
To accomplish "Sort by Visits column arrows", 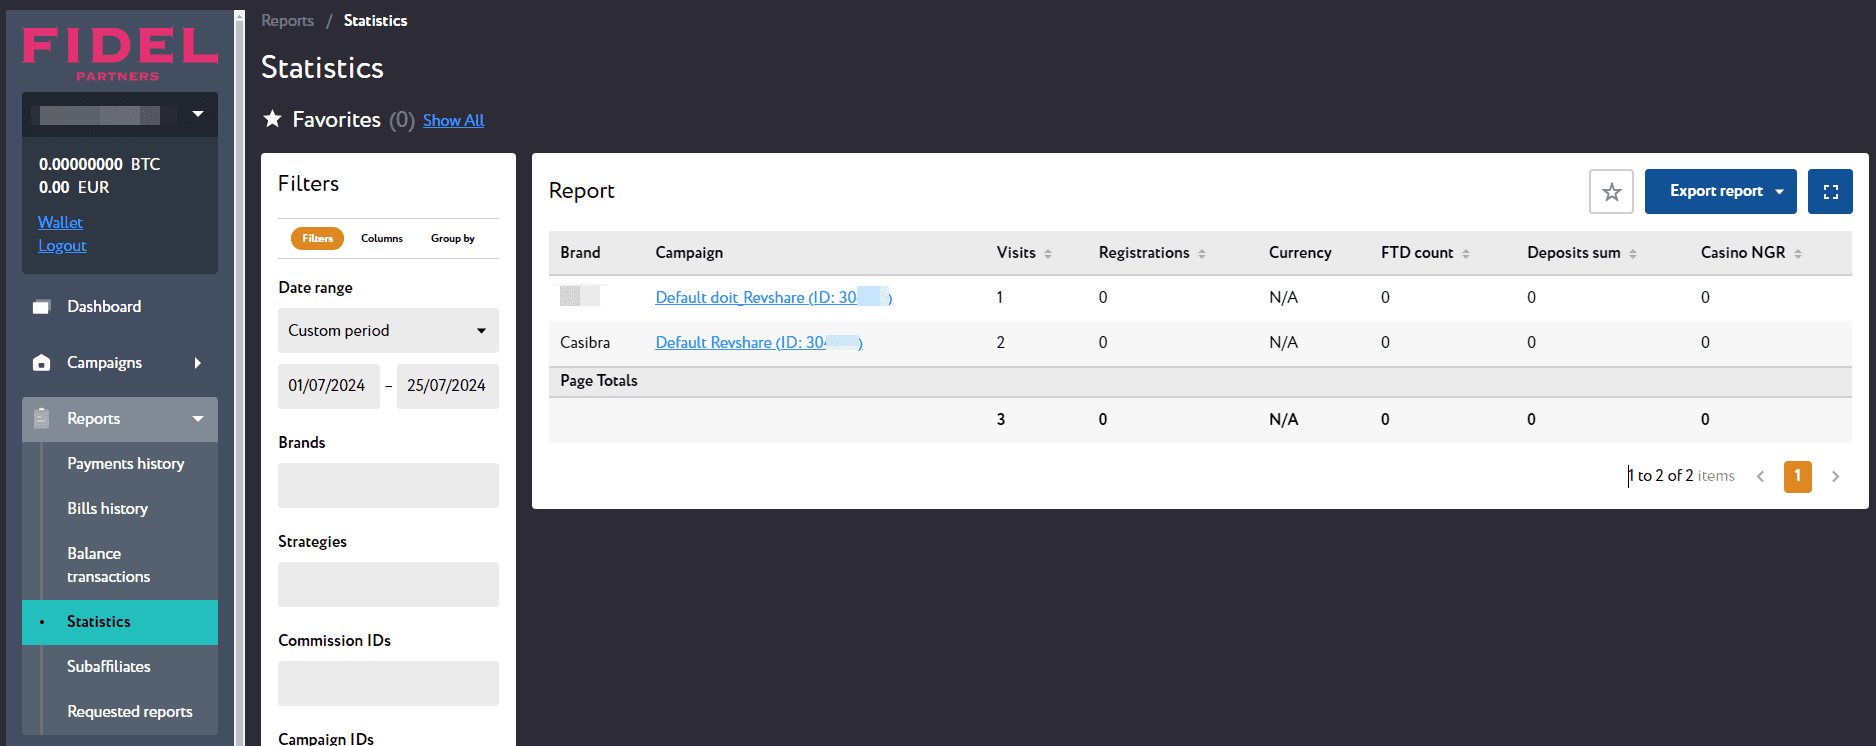I will pos(1048,254).
